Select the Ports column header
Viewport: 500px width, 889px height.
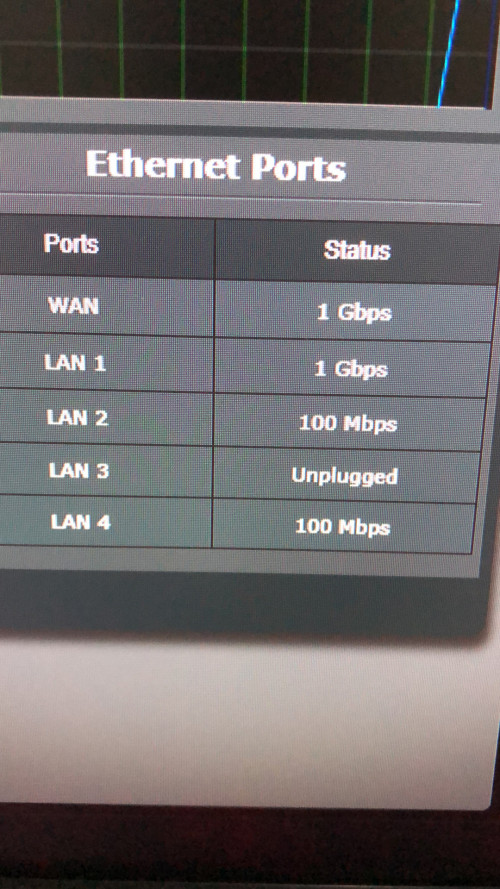click(x=71, y=244)
